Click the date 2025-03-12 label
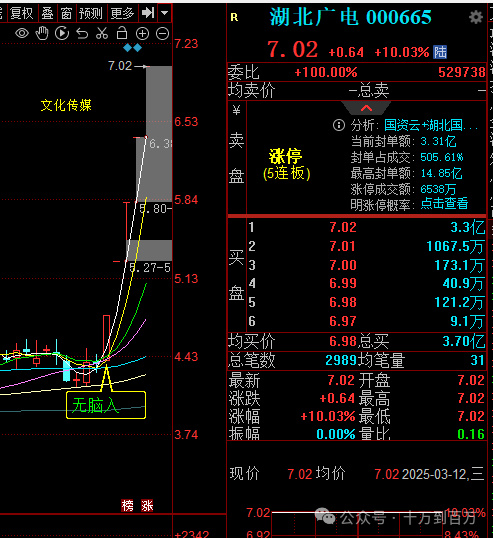The width and height of the screenshot is (493, 538). point(434,475)
